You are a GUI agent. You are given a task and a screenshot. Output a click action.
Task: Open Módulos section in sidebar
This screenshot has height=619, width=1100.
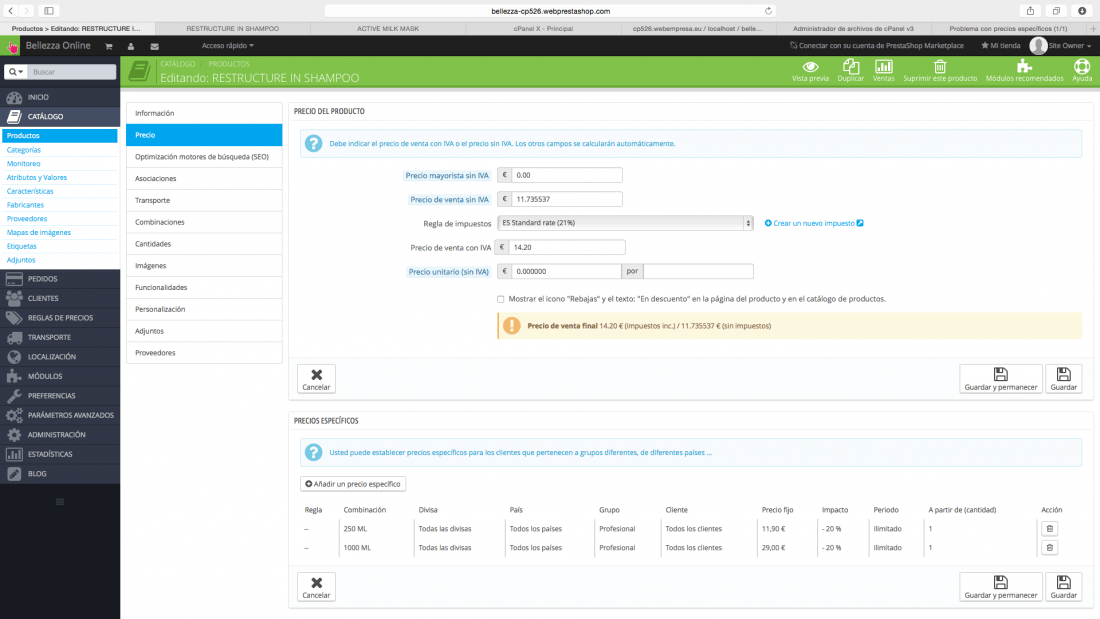[60, 376]
